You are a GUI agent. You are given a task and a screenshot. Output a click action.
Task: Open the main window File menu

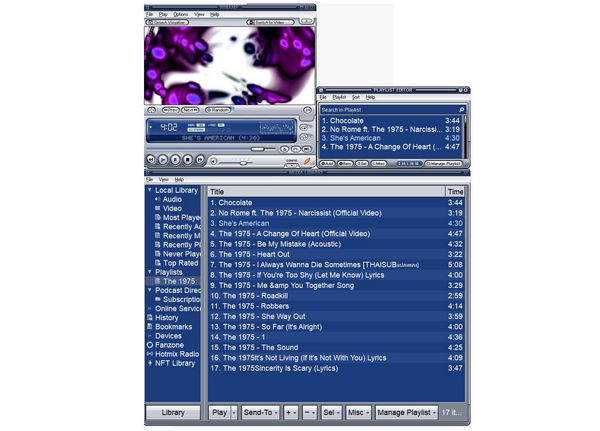click(x=149, y=15)
